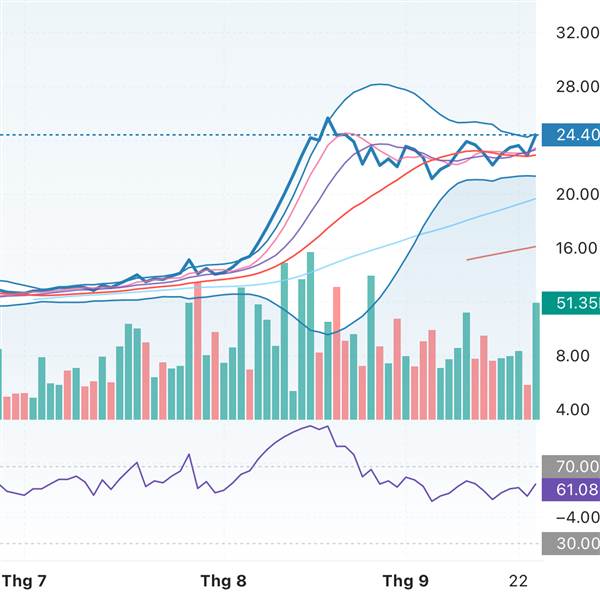
Task: Click the rightmost green volume bar
Action: click(x=536, y=360)
